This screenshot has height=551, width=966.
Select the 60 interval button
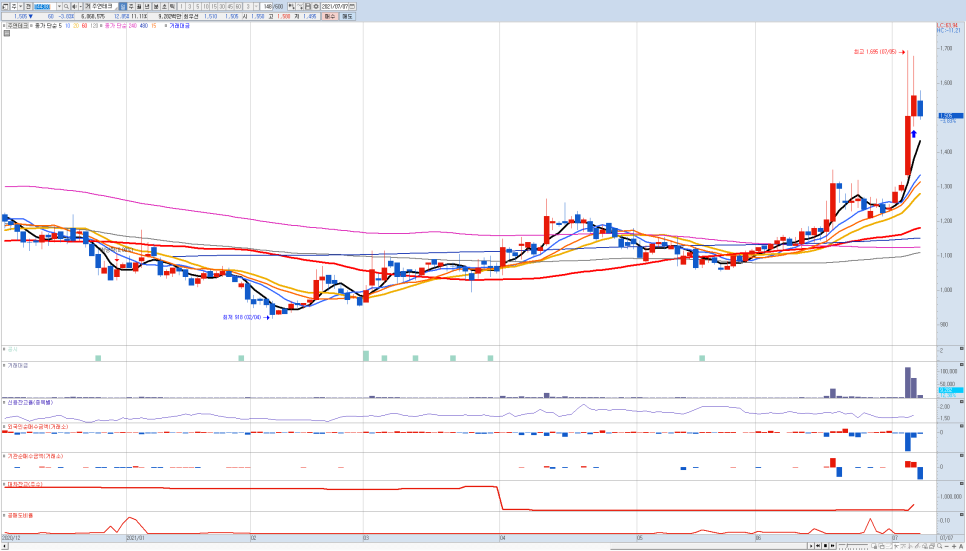(238, 6)
